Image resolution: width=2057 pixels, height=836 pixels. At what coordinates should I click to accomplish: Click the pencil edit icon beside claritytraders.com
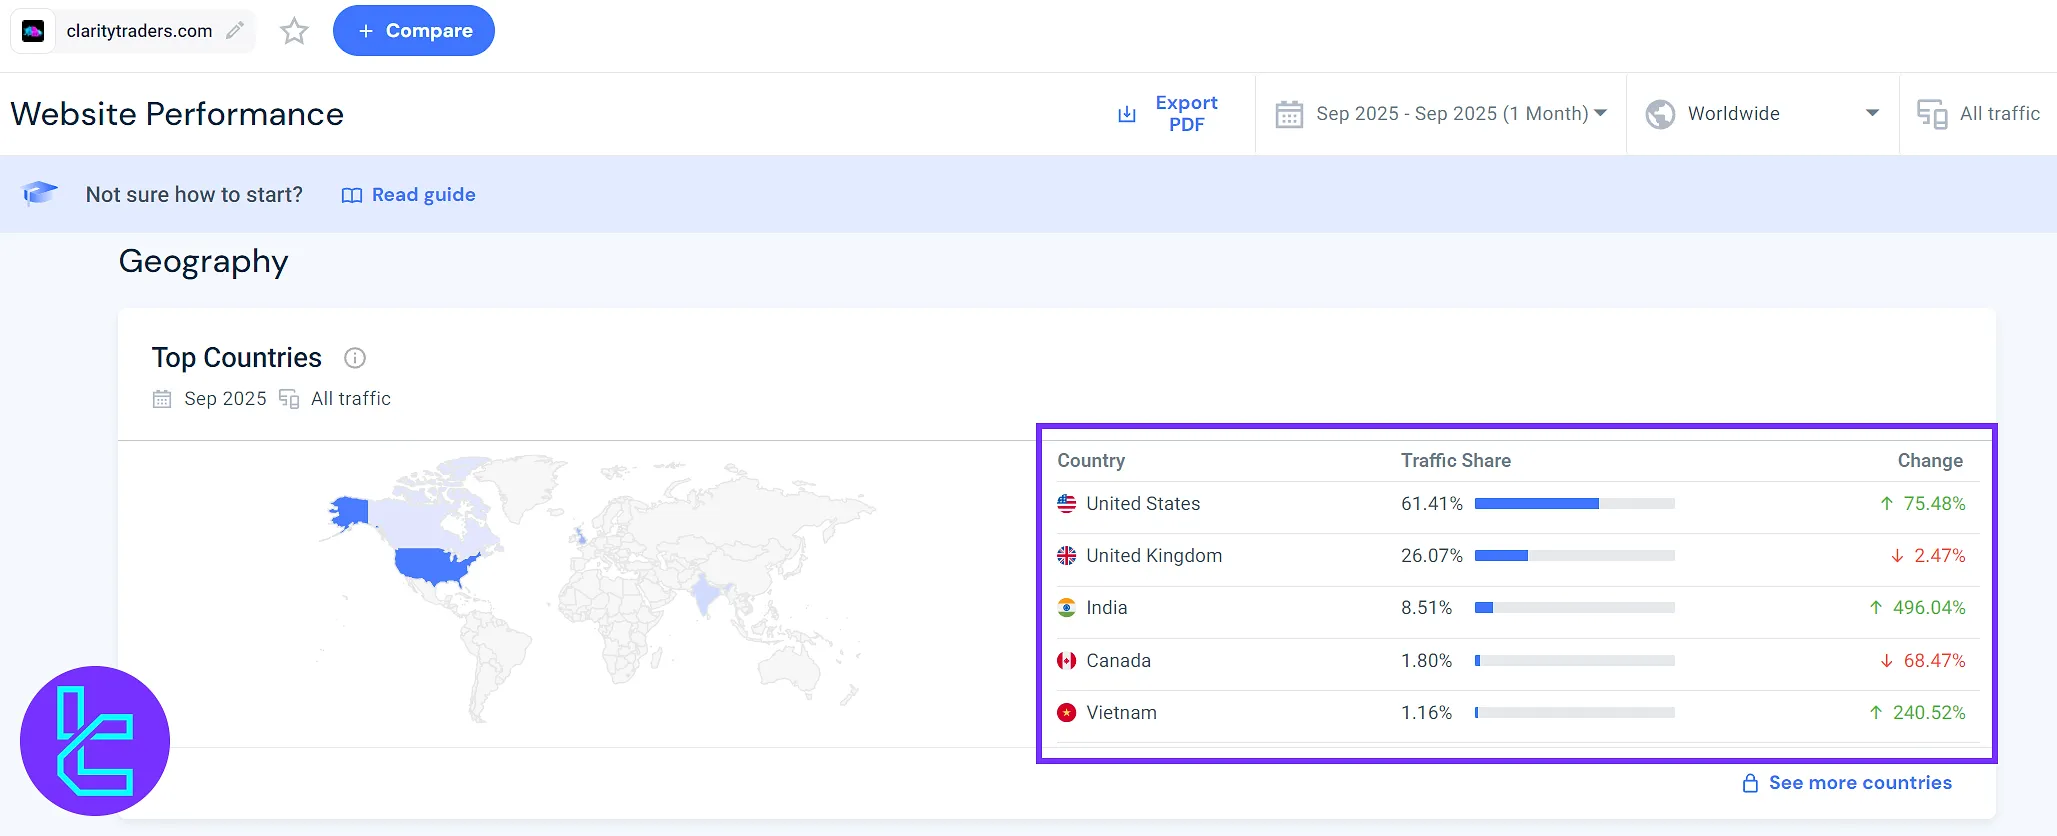235,31
